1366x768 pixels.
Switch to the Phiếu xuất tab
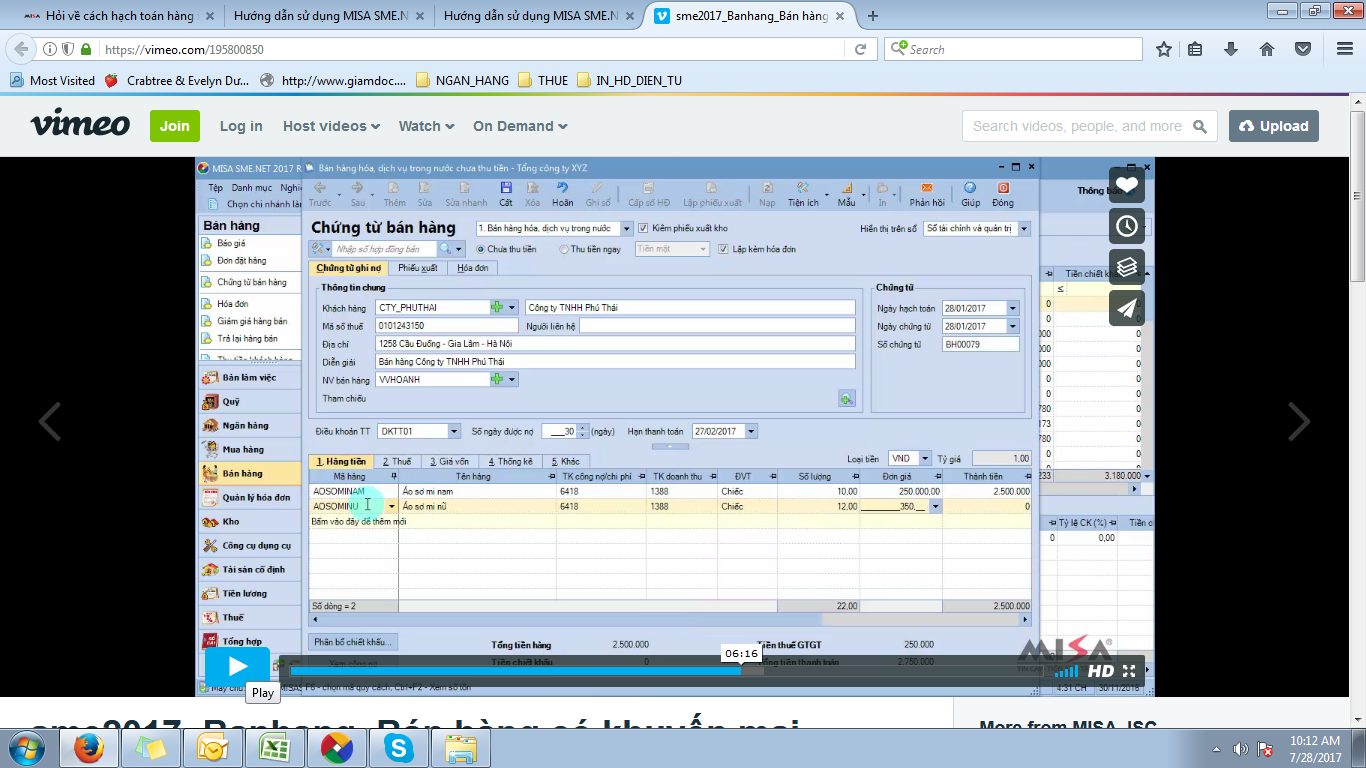417,268
